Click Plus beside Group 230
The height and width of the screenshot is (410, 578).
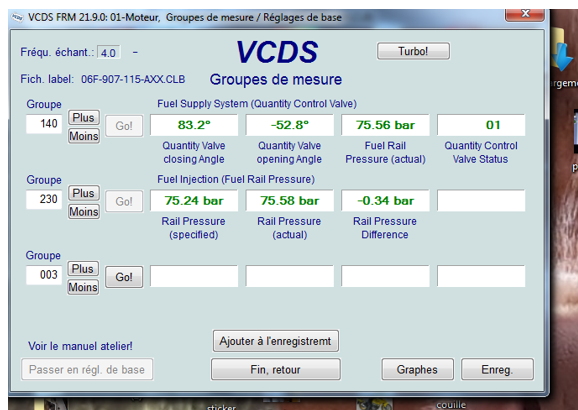point(84,193)
